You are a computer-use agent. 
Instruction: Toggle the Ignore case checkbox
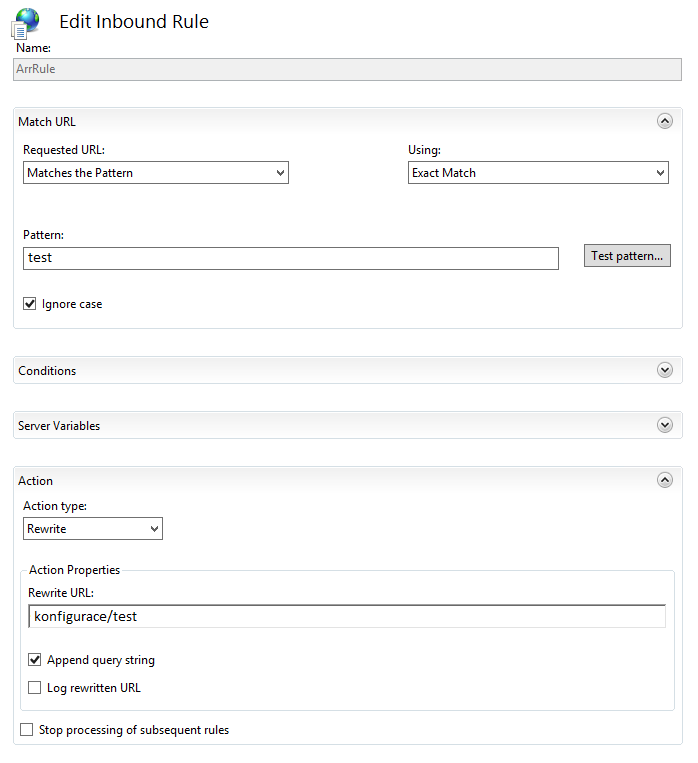click(x=30, y=303)
